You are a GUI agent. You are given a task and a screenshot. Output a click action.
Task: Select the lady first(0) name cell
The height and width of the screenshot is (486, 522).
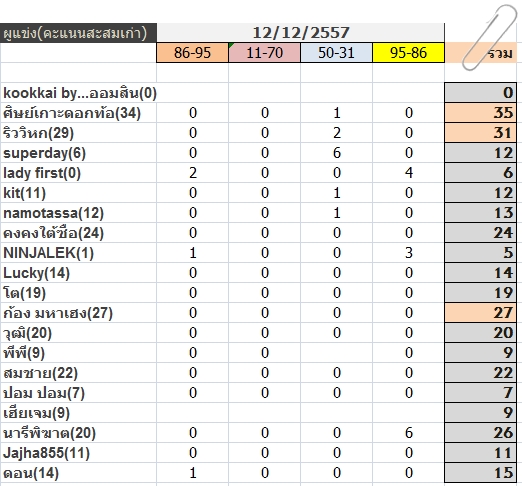(78, 173)
